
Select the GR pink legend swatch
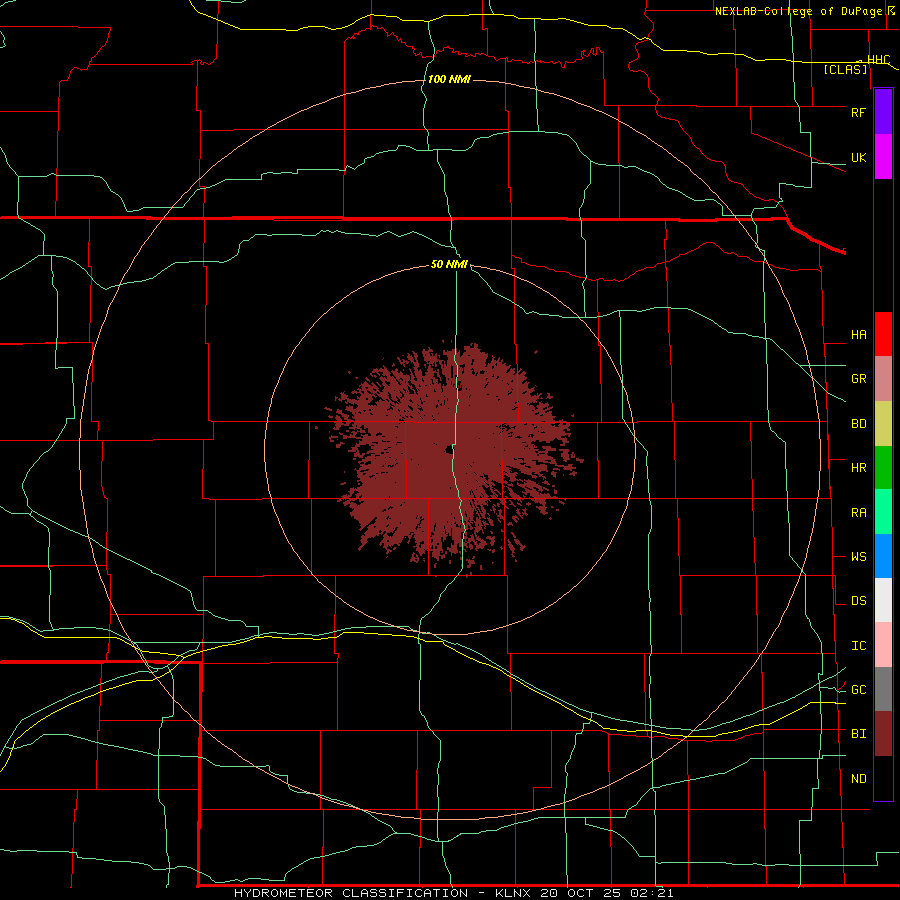tap(883, 379)
